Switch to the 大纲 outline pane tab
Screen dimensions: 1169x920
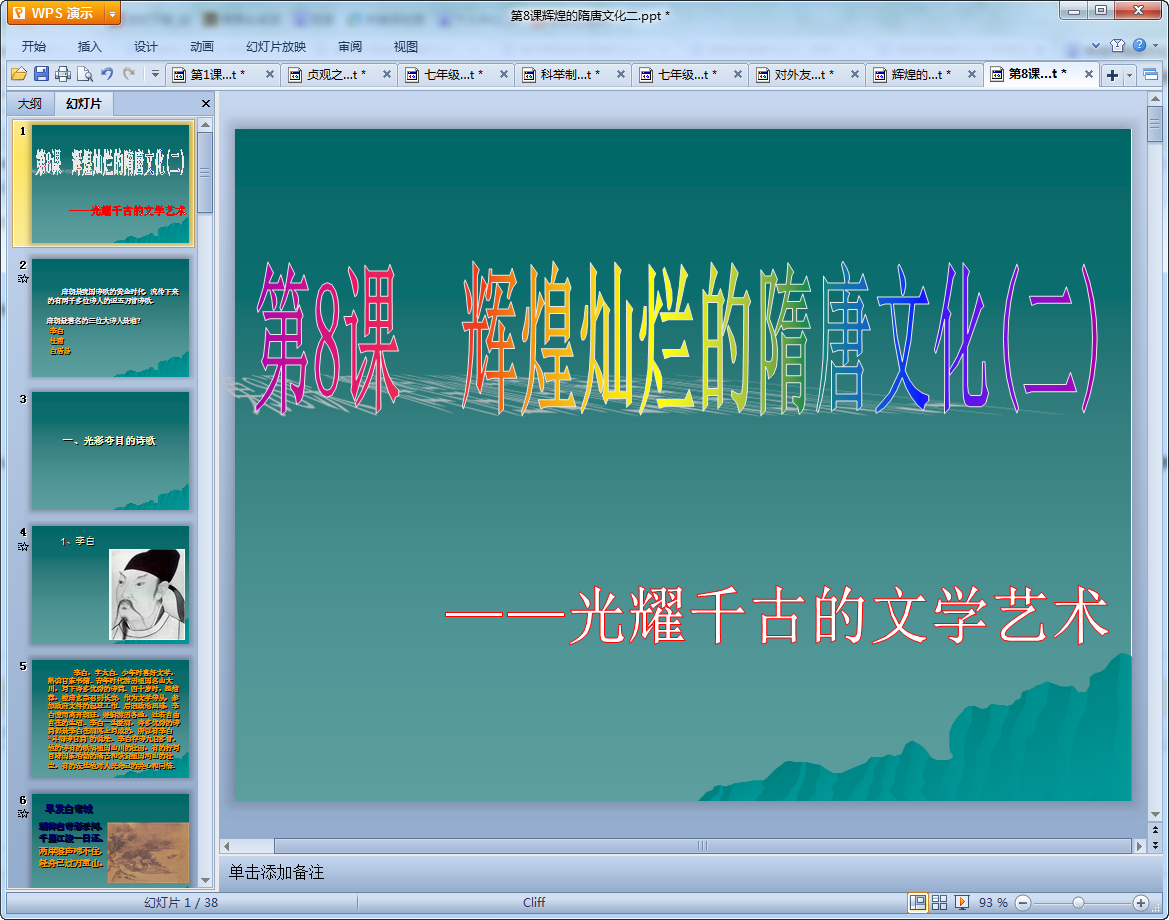pyautogui.click(x=31, y=104)
